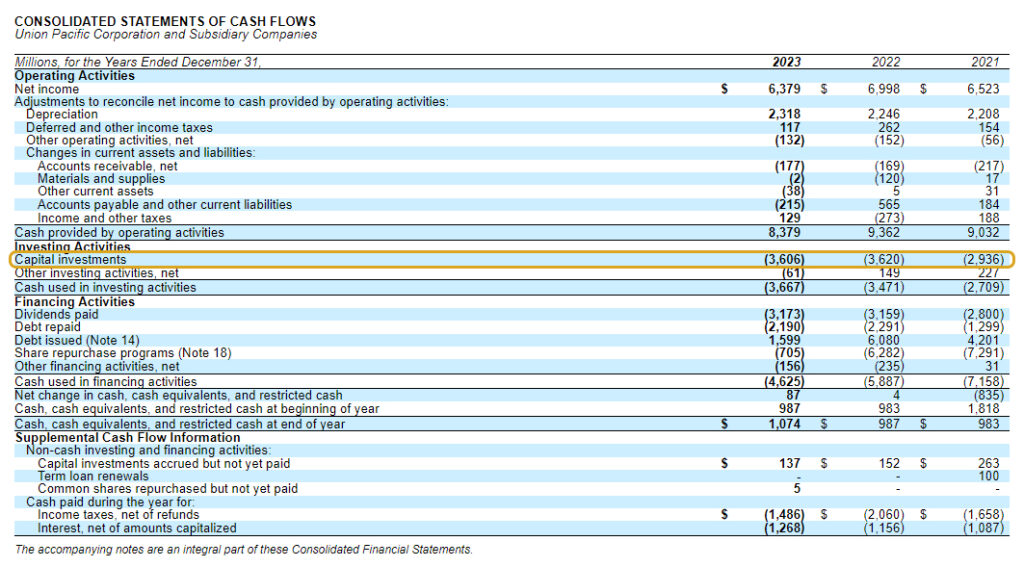The image size is (1024, 567).
Task: Click the Materials and supplies label
Action: click(x=101, y=178)
